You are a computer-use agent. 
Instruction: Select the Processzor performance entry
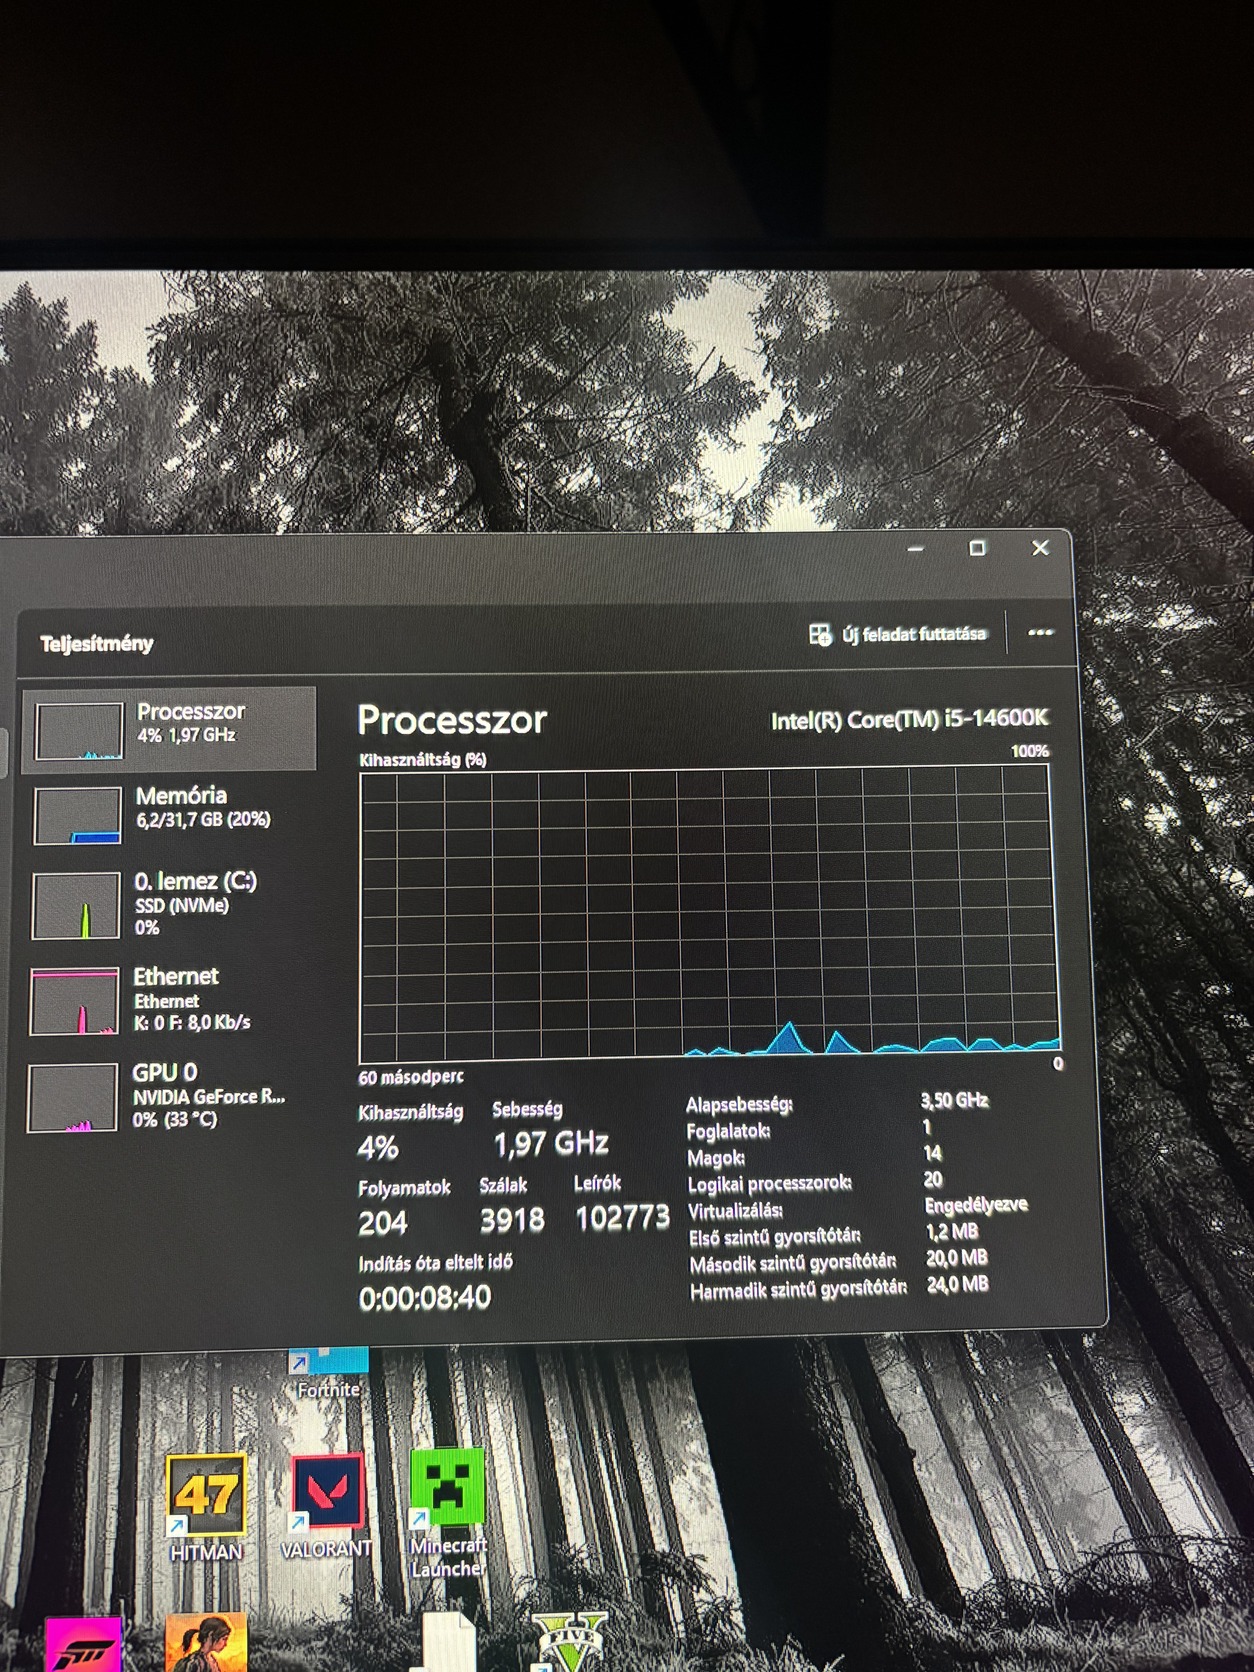coord(169,728)
